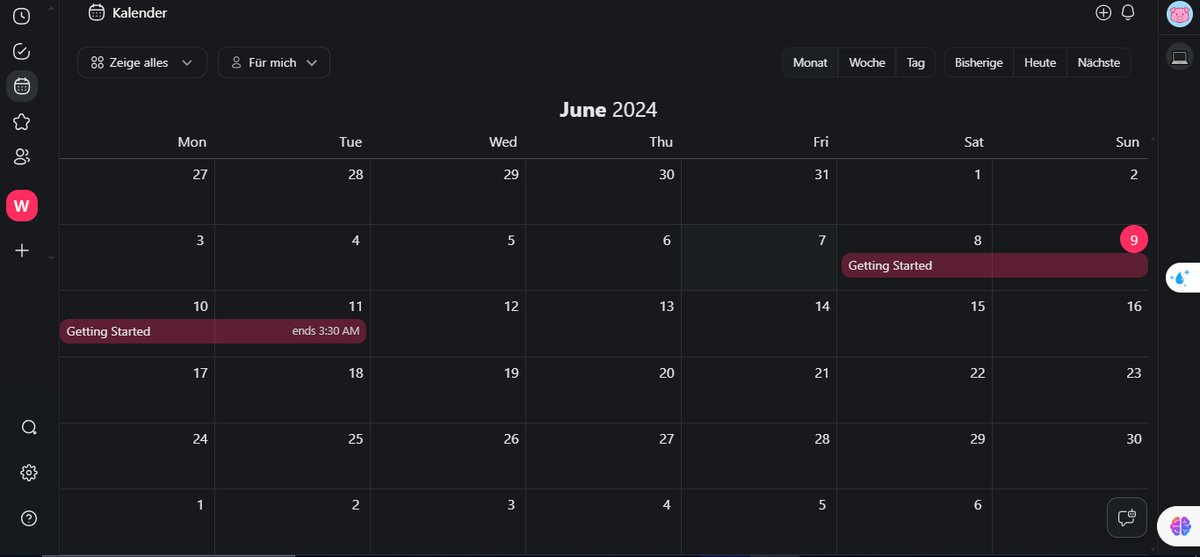Image resolution: width=1200 pixels, height=557 pixels.
Task: Click the Thu weekday header
Action: click(661, 142)
